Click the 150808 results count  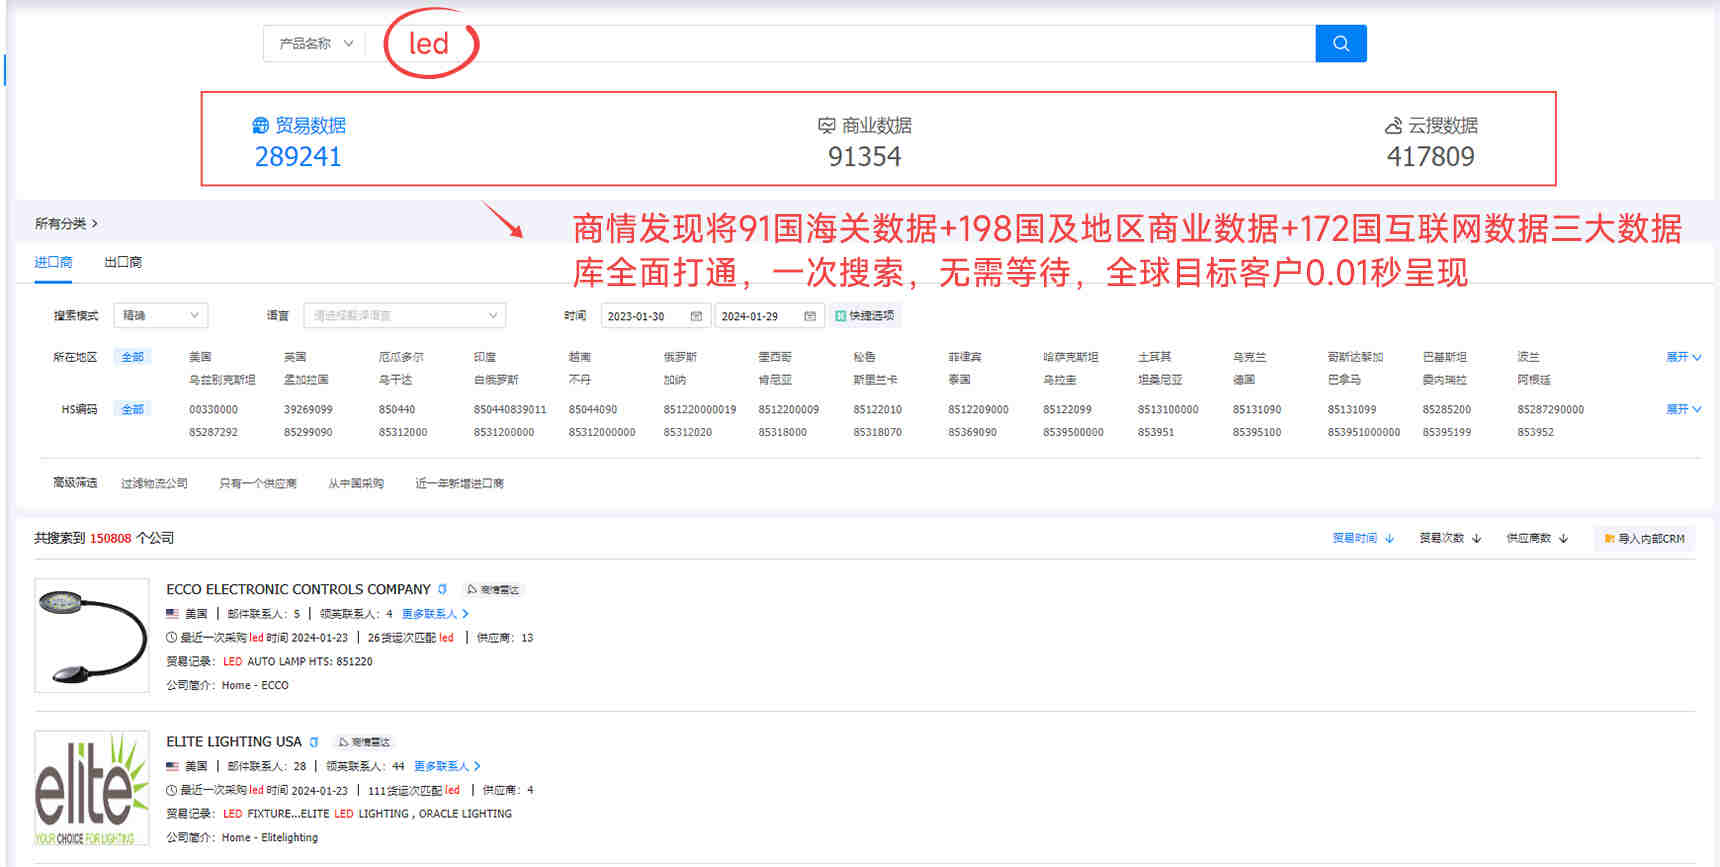111,538
